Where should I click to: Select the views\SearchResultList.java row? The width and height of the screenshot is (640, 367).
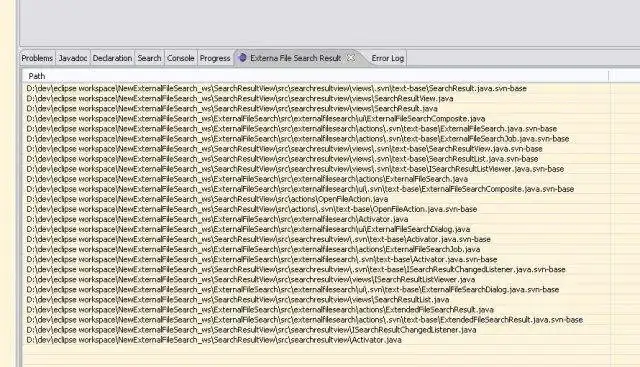[315, 300]
